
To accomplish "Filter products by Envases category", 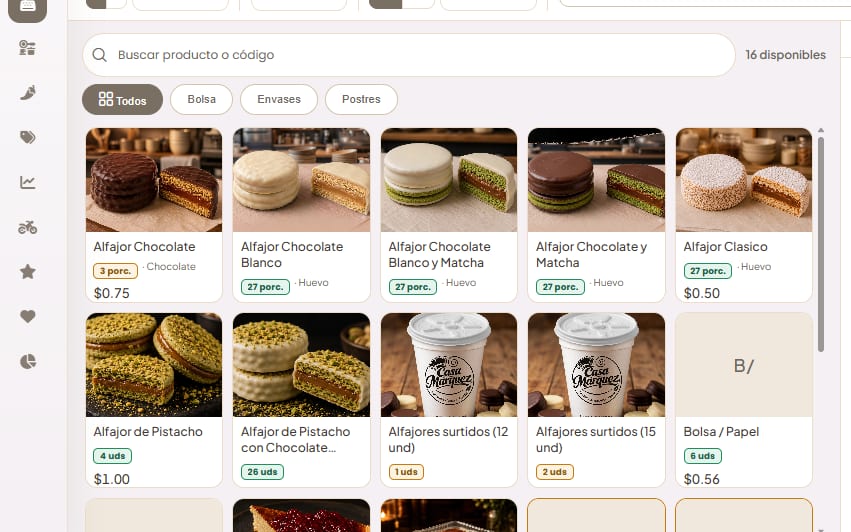I will 279,99.
